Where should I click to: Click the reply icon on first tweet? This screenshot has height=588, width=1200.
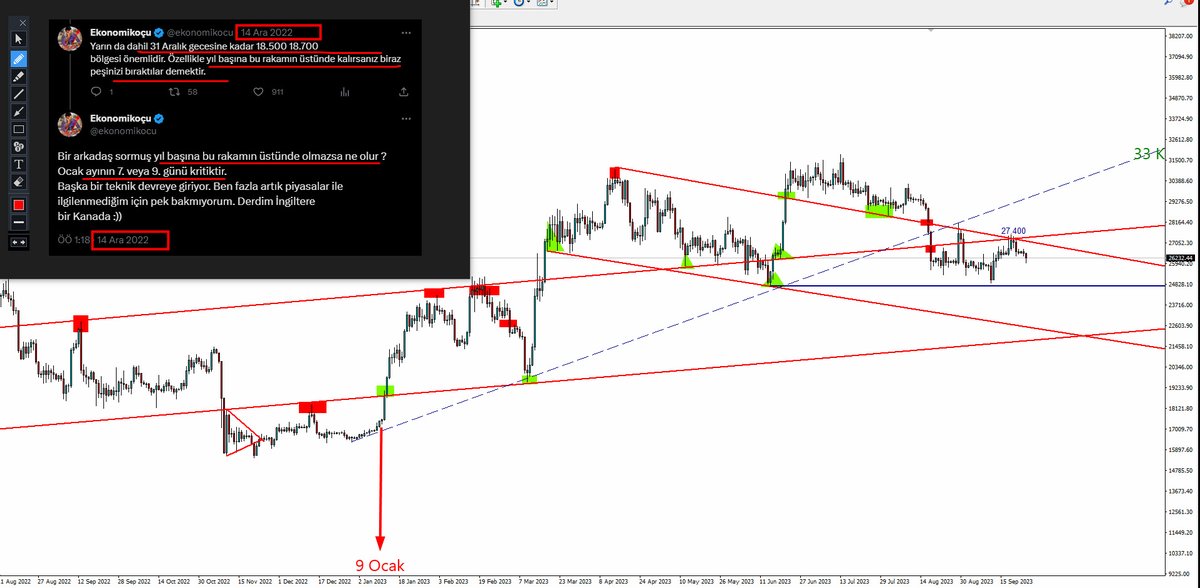pos(95,92)
